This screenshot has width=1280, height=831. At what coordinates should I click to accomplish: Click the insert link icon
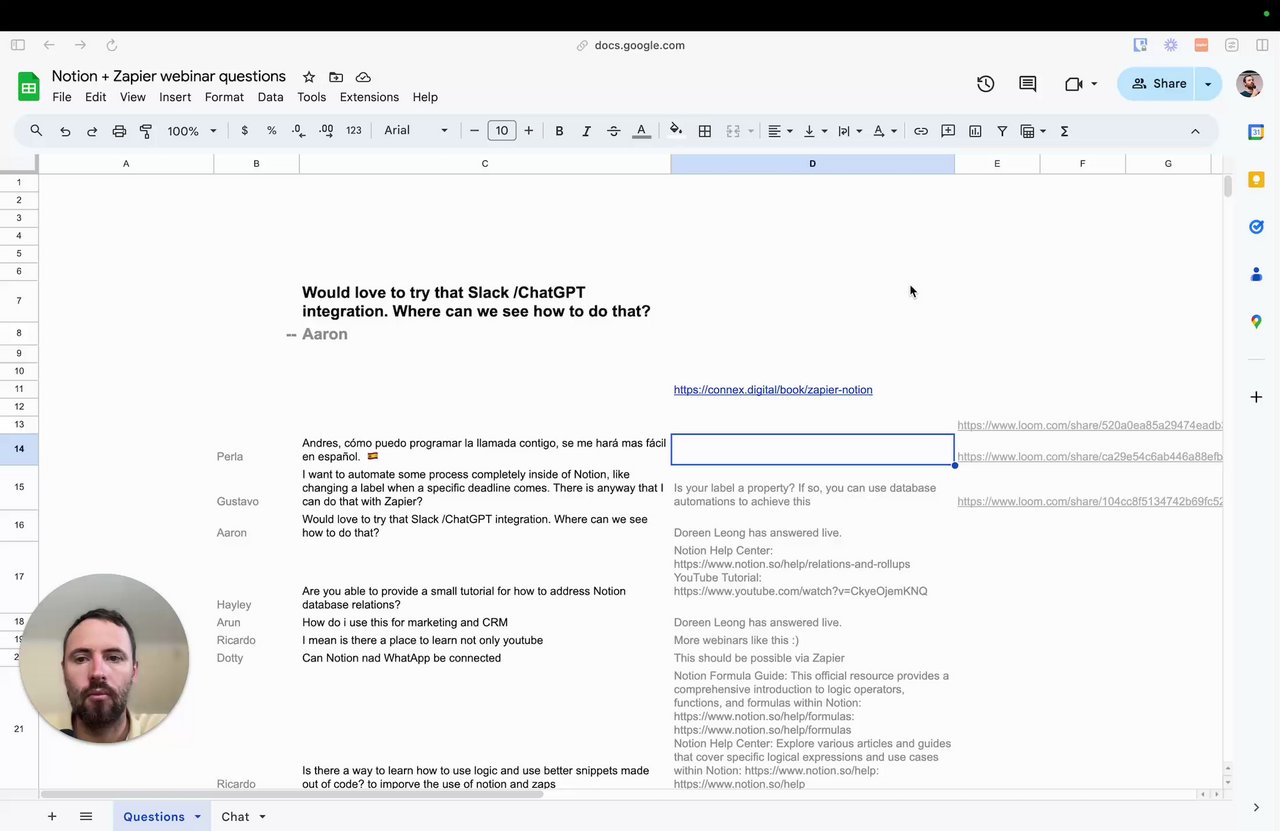point(921,131)
